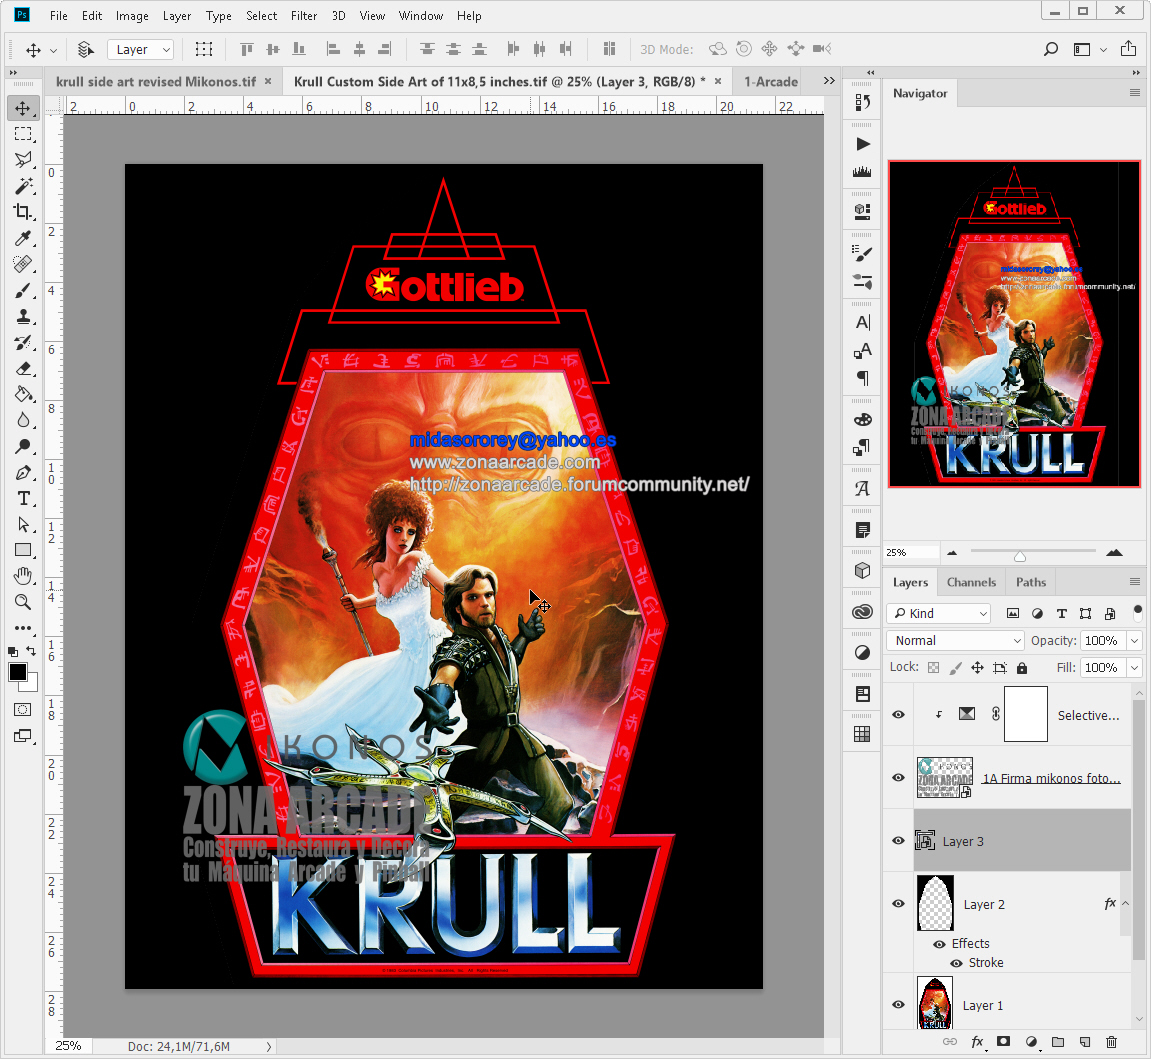Delete the selected layer using the trash icon
Image resolution: width=1151 pixels, height=1059 pixels.
[x=1112, y=1042]
